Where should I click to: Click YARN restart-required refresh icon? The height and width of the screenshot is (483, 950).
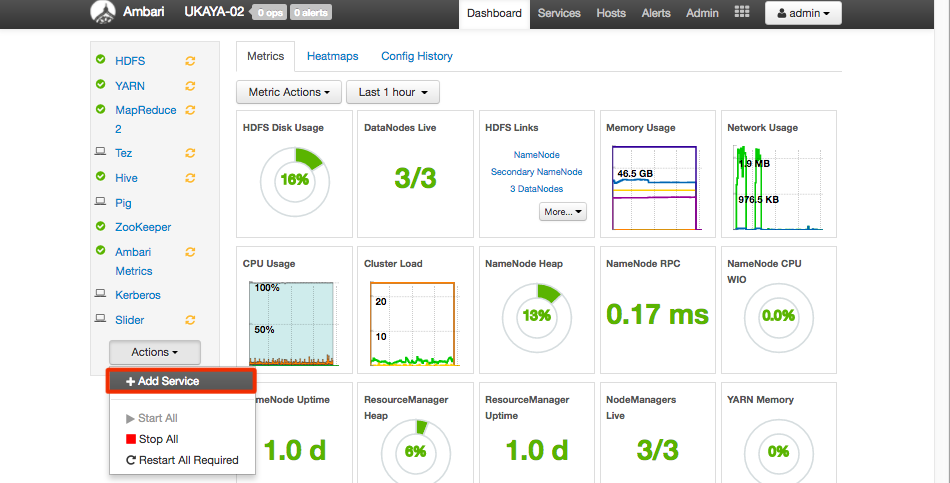[190, 86]
